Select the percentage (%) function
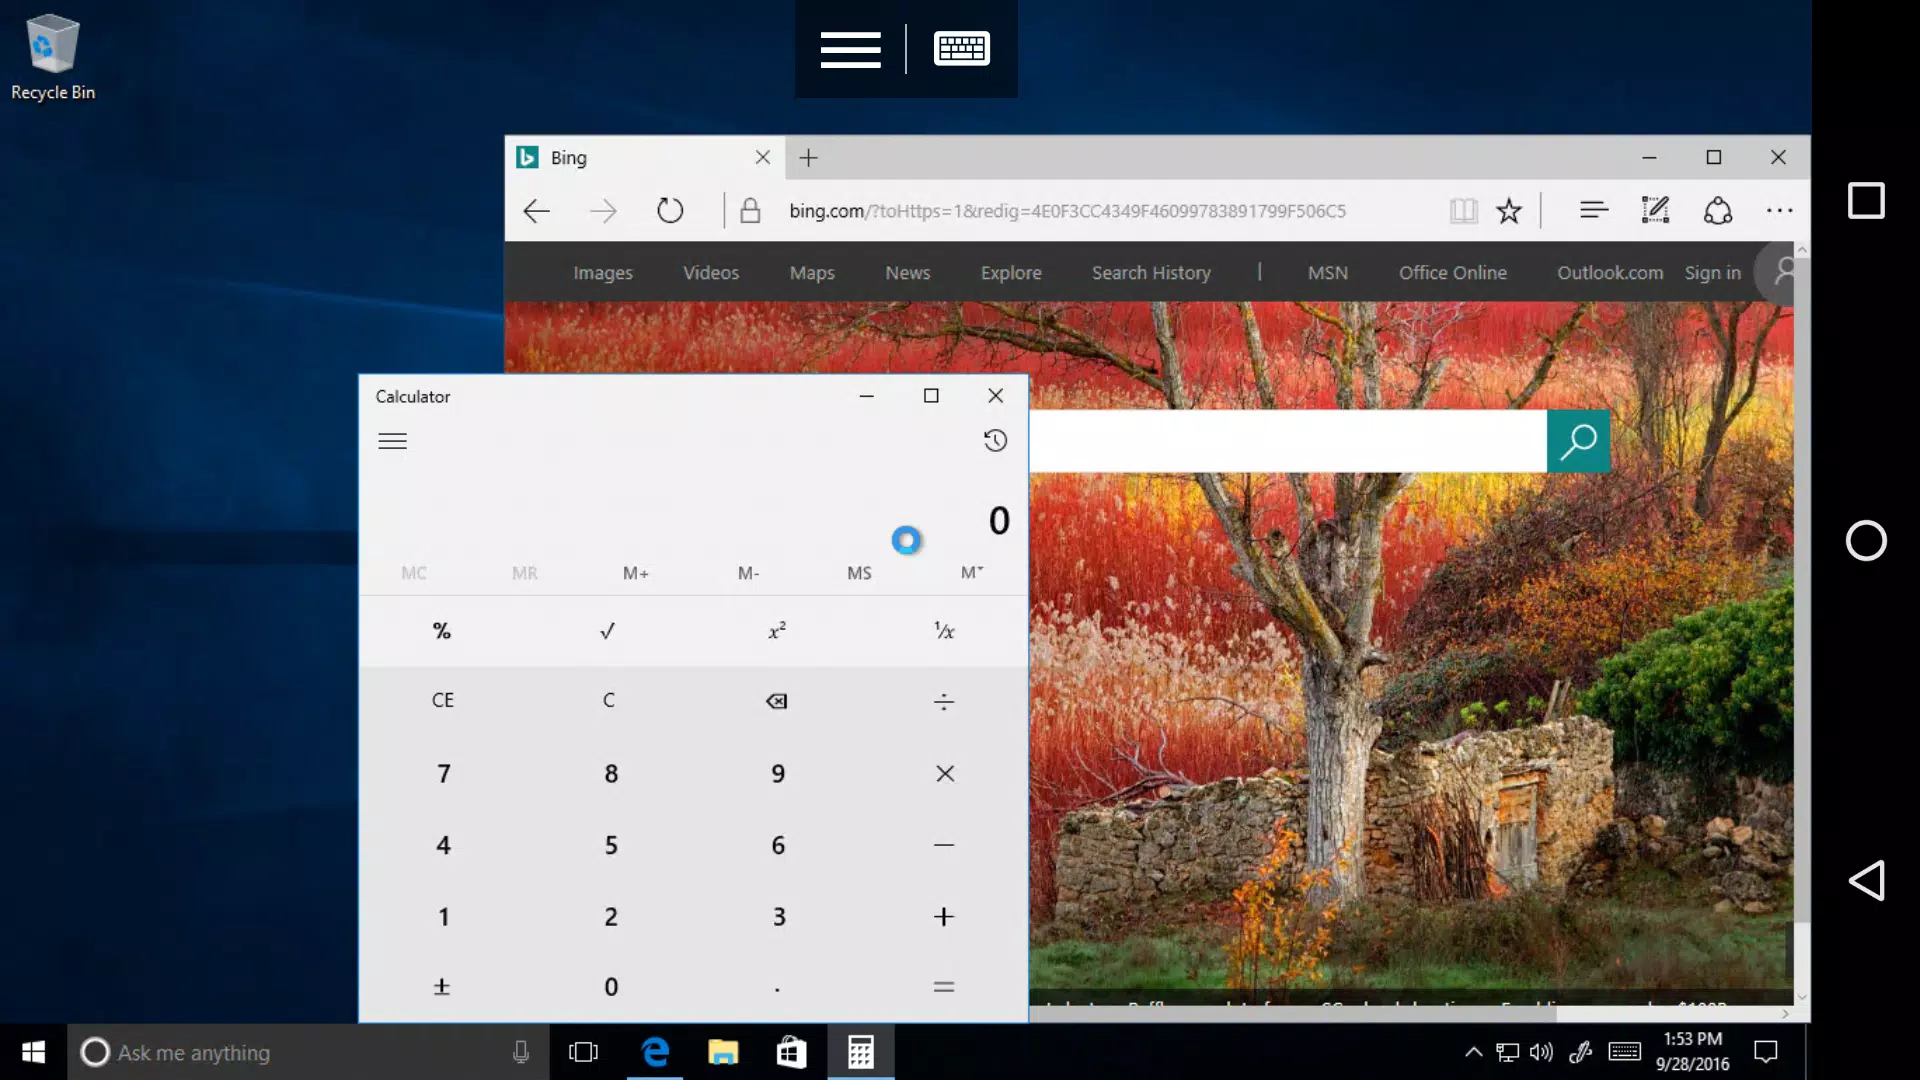This screenshot has height=1080, width=1920. pyautogui.click(x=442, y=629)
